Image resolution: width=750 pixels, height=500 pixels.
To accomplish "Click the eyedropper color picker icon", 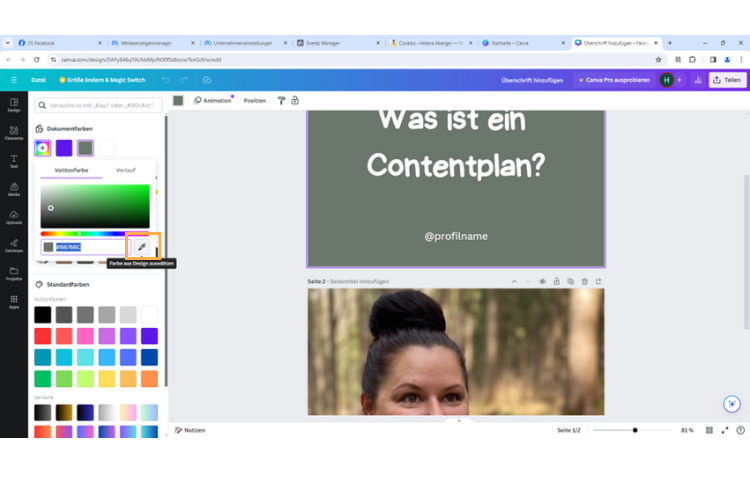I will [x=142, y=247].
